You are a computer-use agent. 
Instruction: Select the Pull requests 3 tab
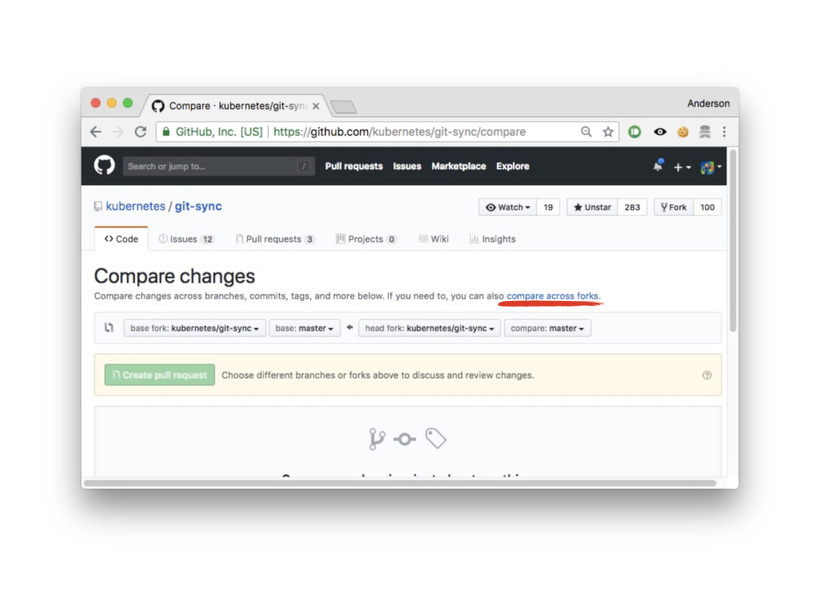(x=275, y=239)
